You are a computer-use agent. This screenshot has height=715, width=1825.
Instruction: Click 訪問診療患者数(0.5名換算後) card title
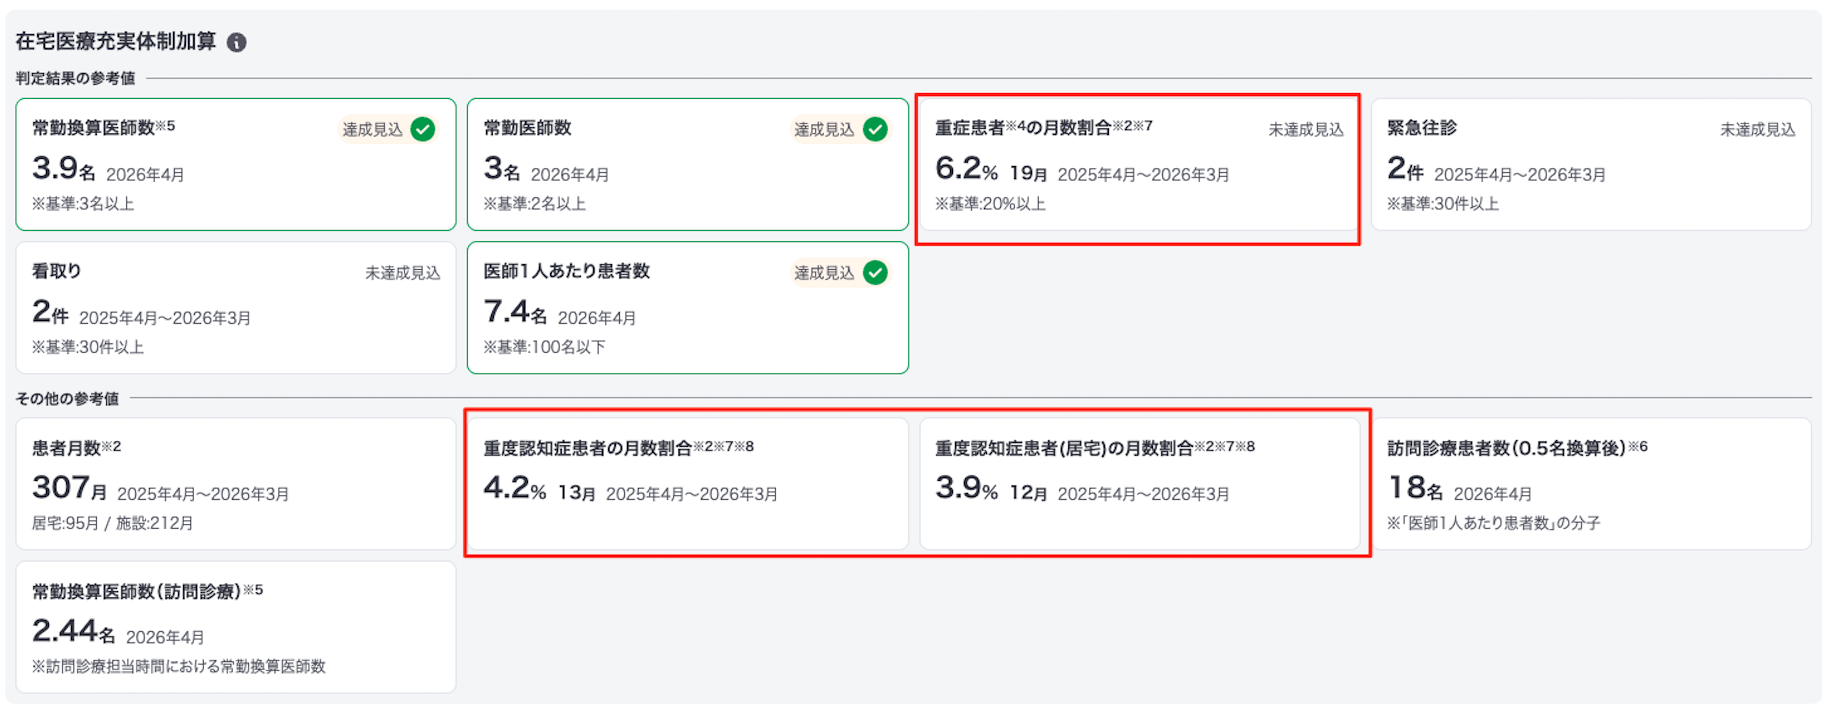point(1517,447)
